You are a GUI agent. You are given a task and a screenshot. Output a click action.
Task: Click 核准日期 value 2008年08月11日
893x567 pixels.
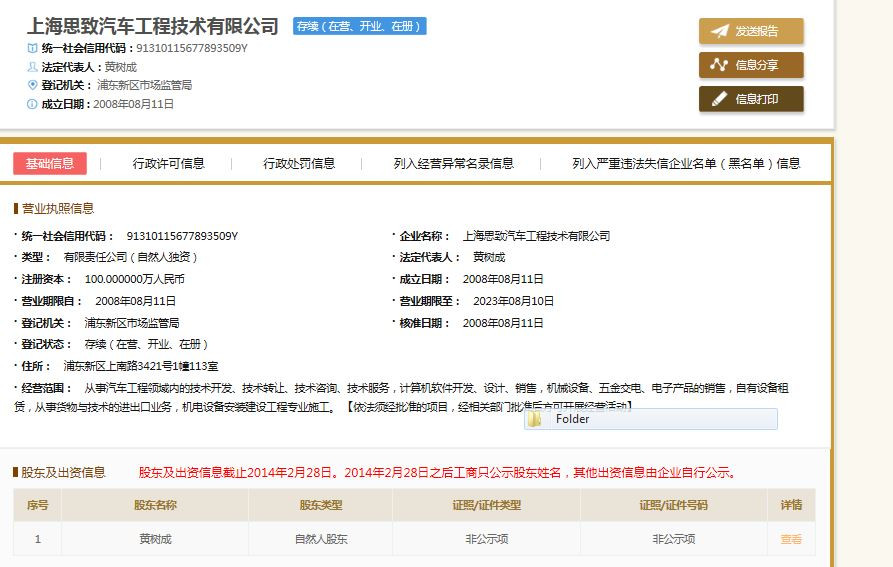[x=503, y=323]
